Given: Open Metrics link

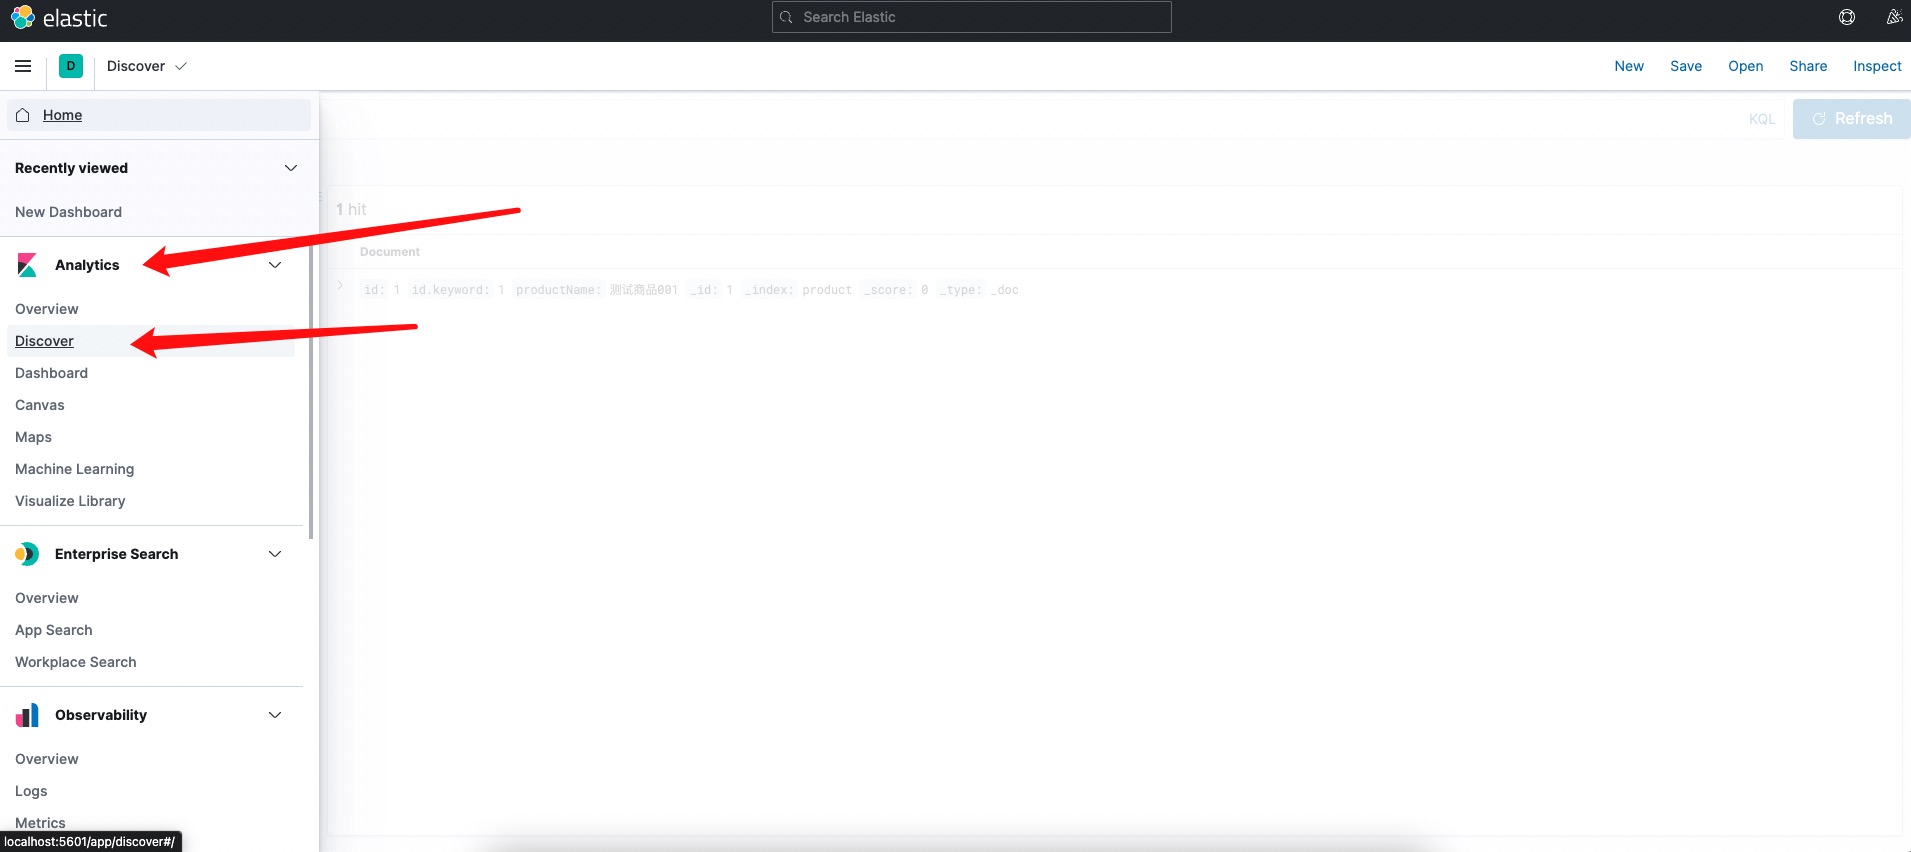Looking at the screenshot, I should coord(40,823).
